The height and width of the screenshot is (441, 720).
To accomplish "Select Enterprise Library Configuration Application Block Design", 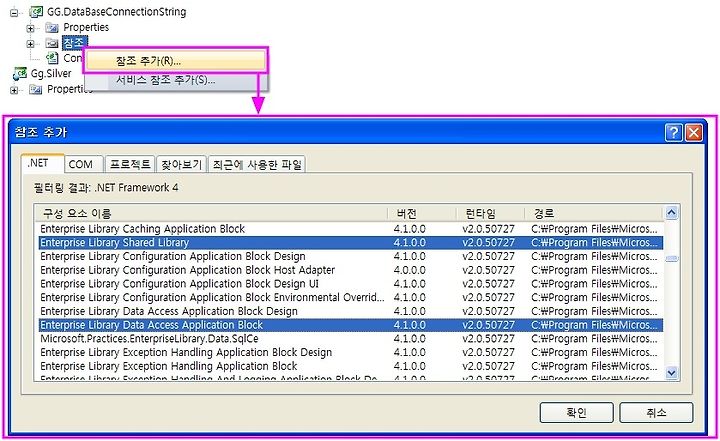I will [x=350, y=256].
